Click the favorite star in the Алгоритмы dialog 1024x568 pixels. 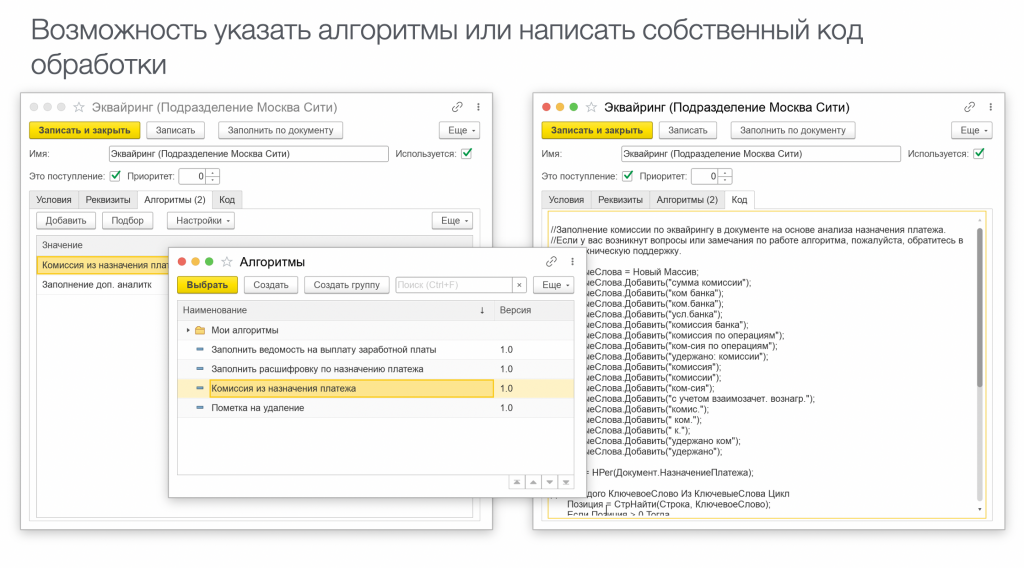(x=227, y=262)
